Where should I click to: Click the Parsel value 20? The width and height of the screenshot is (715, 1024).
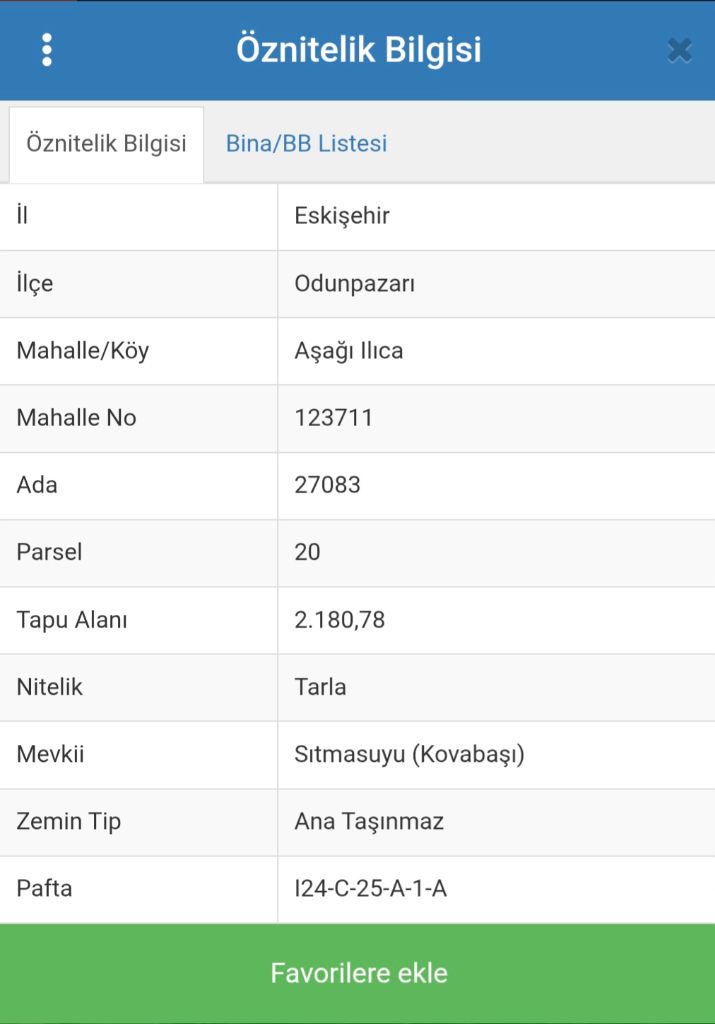307,552
